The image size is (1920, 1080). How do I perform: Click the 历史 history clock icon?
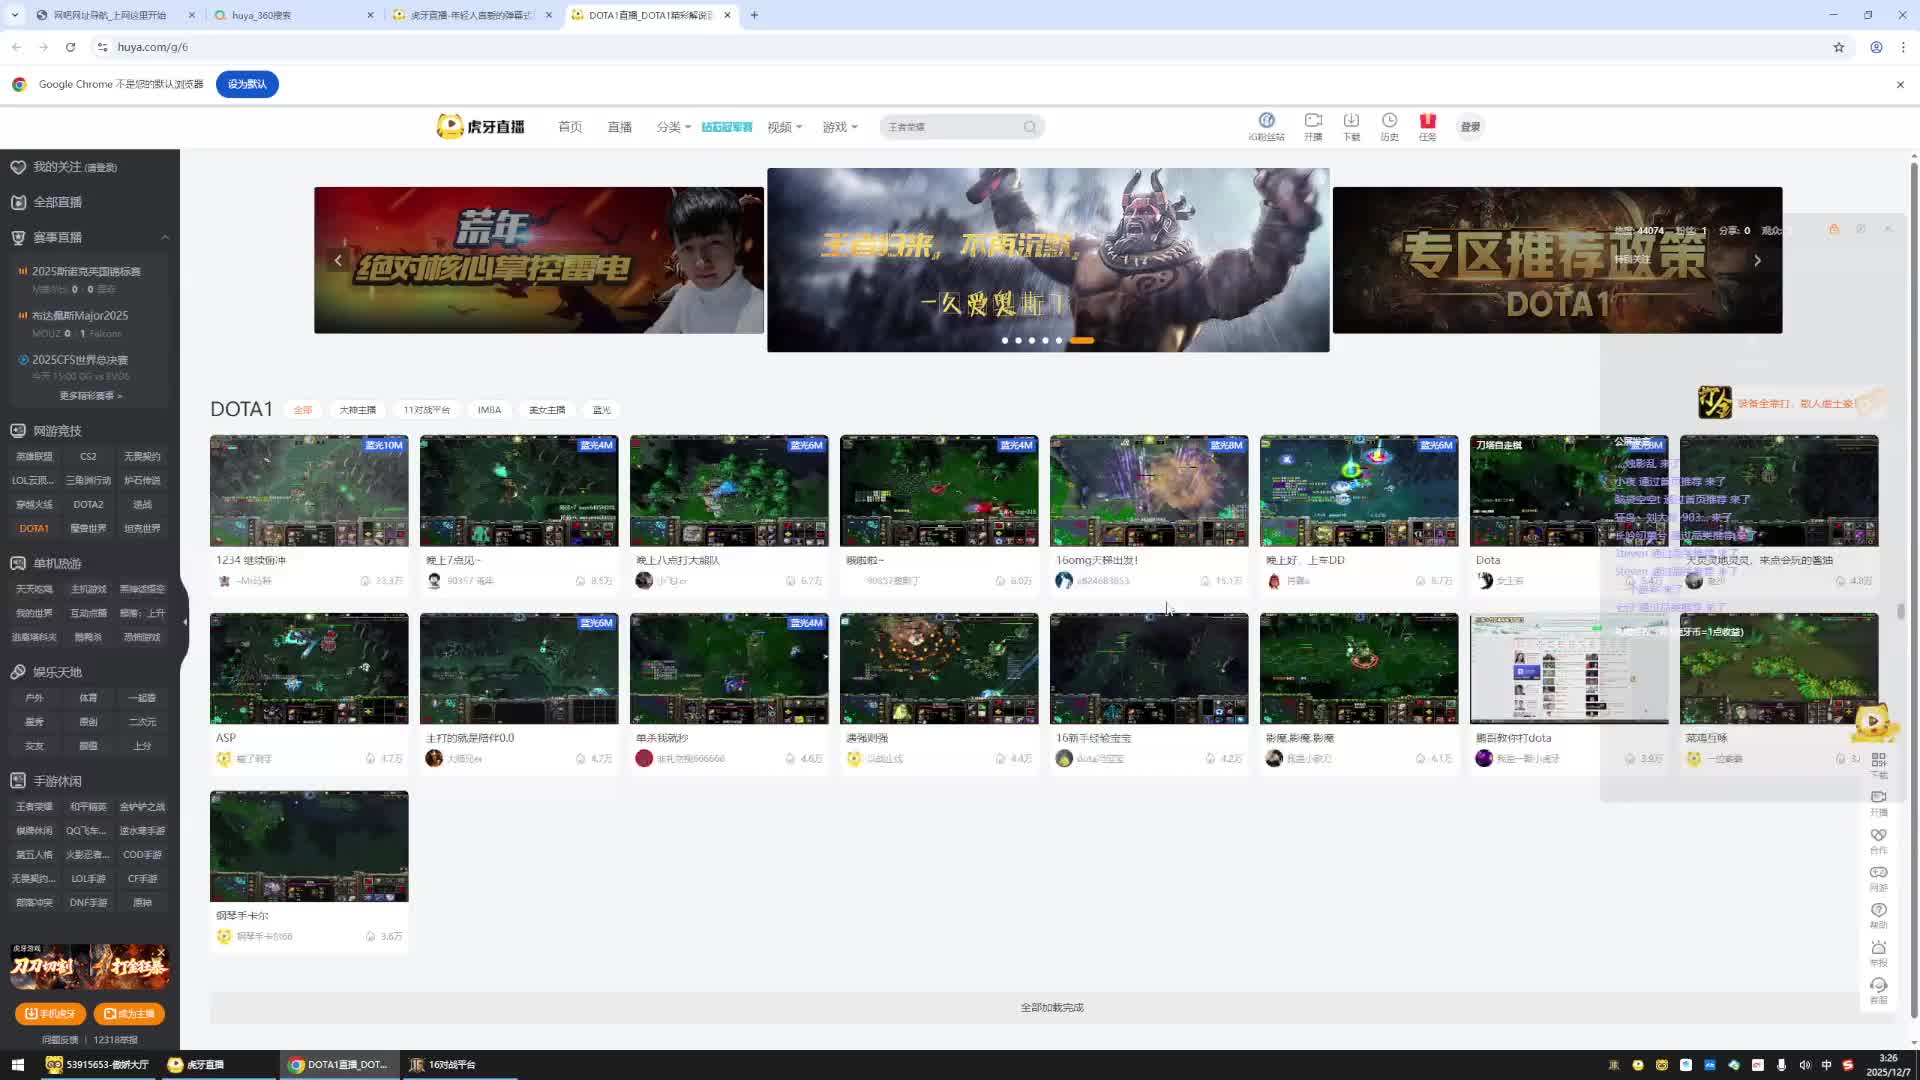(x=1389, y=121)
